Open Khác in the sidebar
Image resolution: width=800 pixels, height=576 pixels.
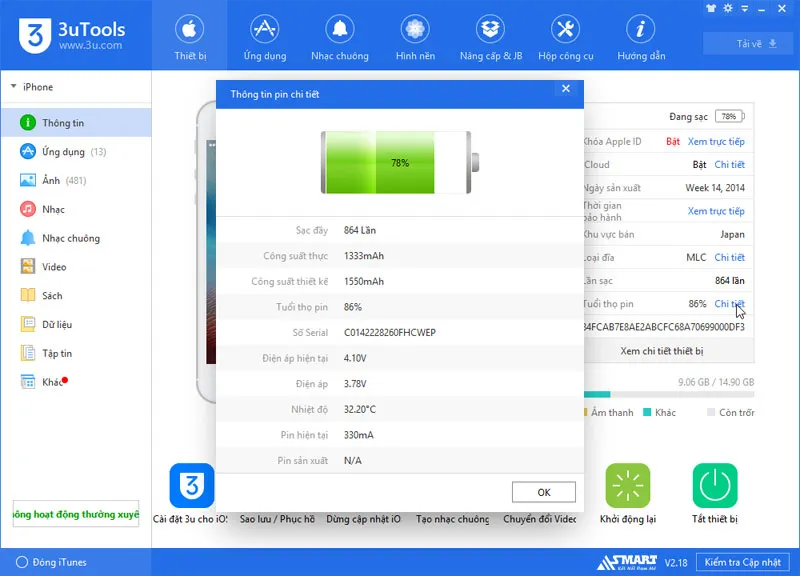click(x=77, y=382)
